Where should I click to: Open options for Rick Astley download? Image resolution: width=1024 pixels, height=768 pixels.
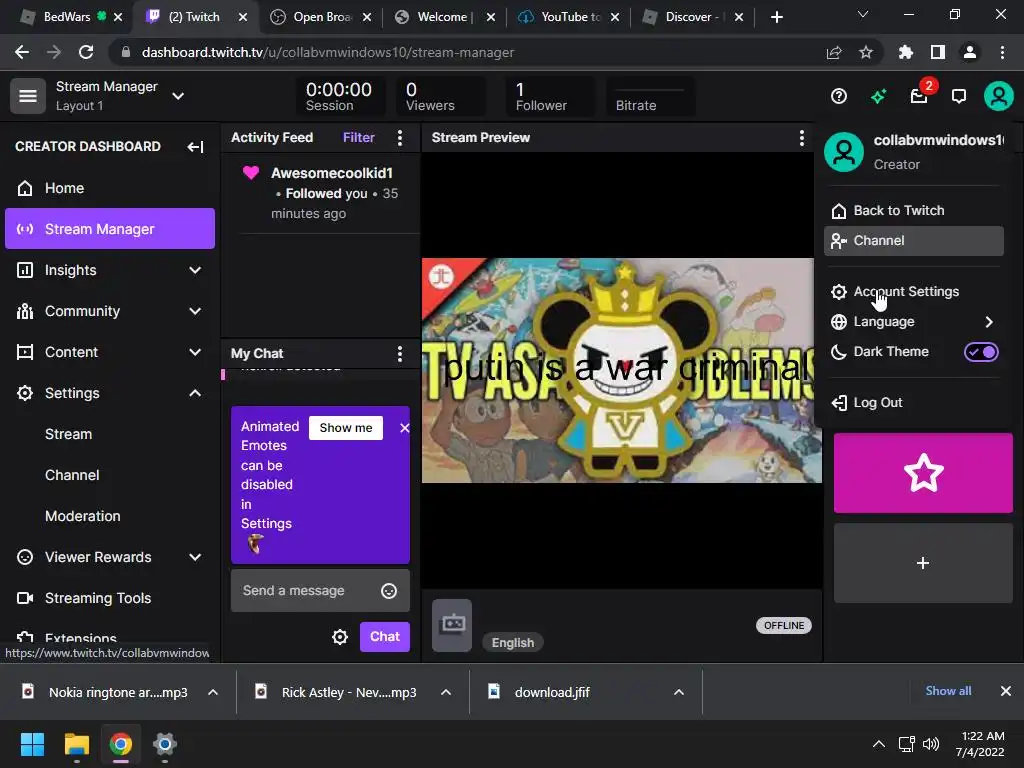[446, 692]
